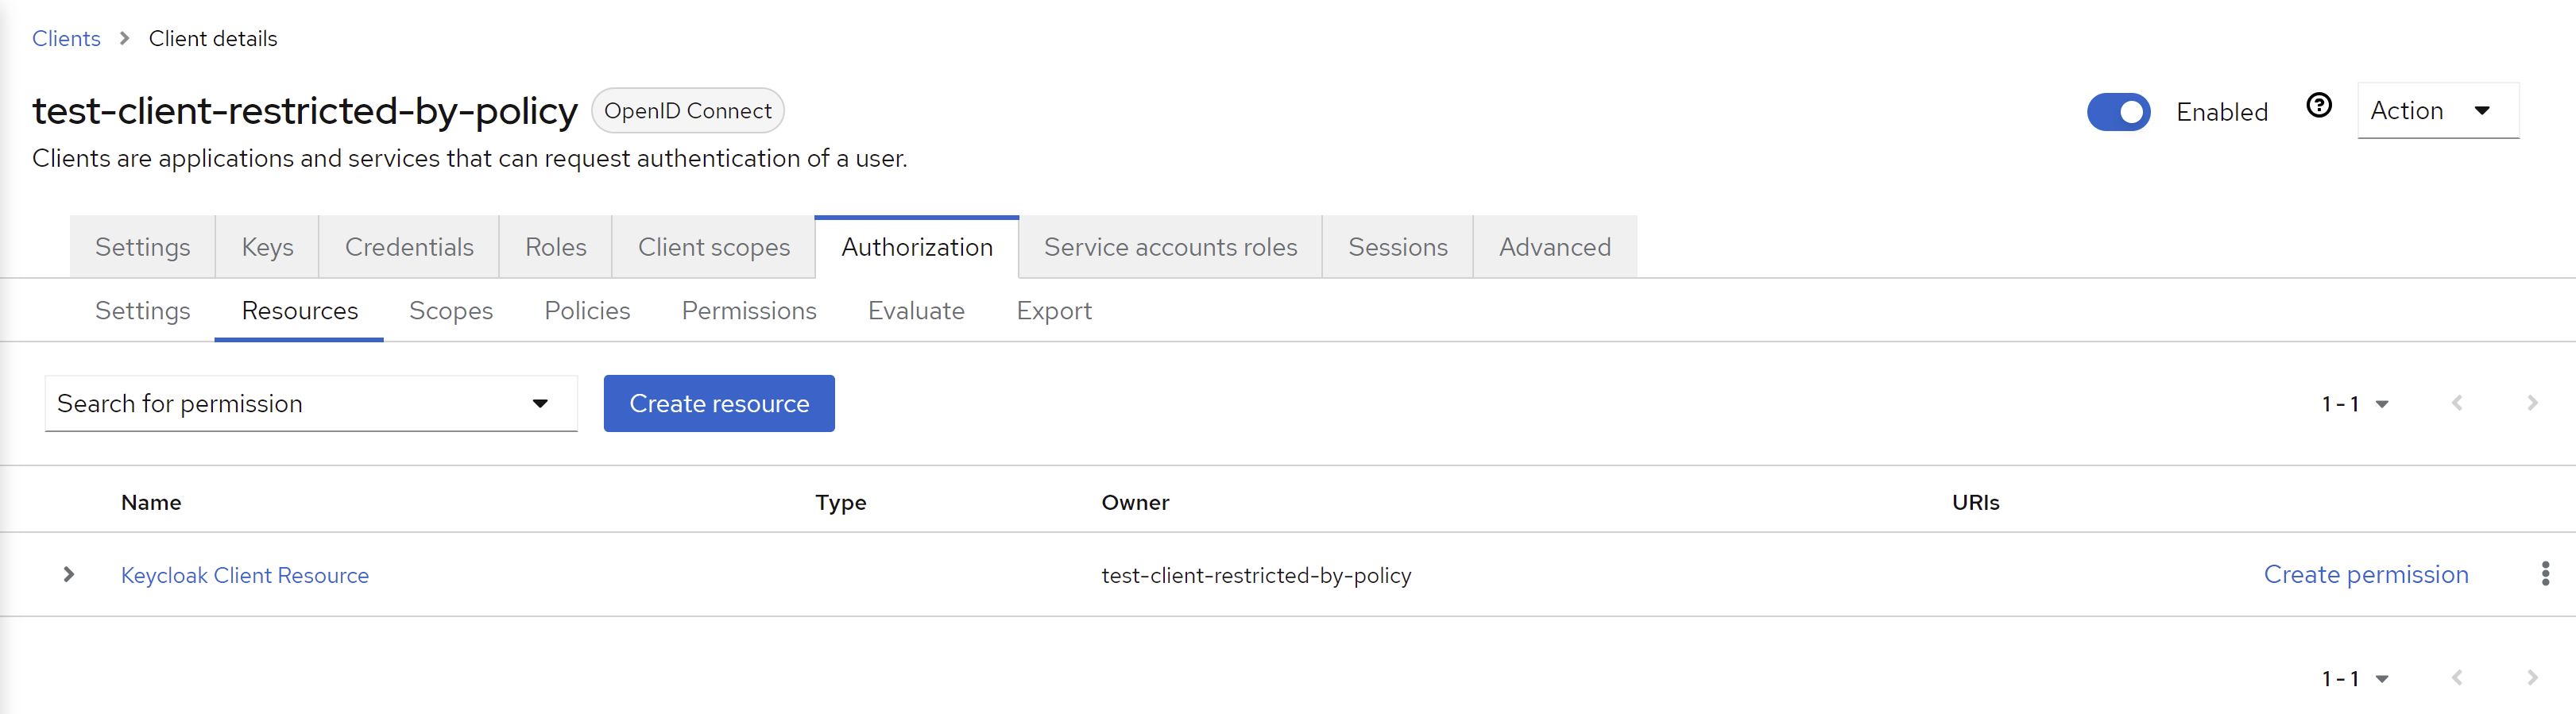Click top pagination next page arrow
The image size is (2576, 714).
2531,403
